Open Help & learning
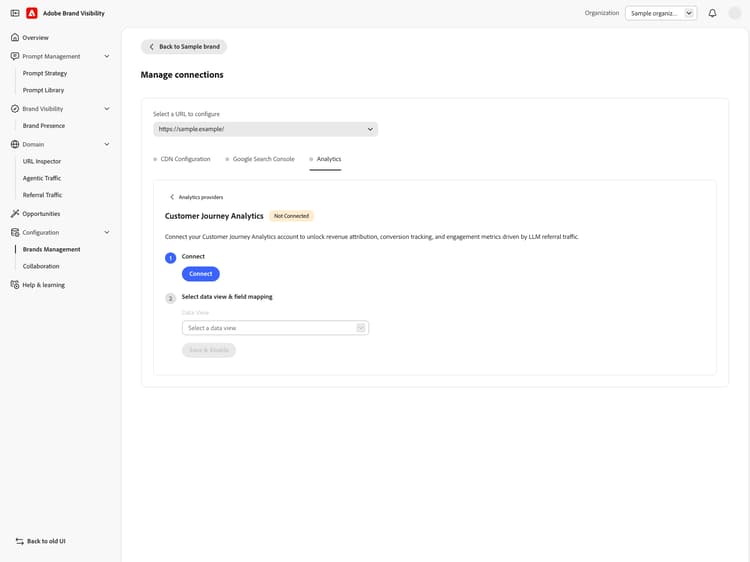 [x=44, y=285]
